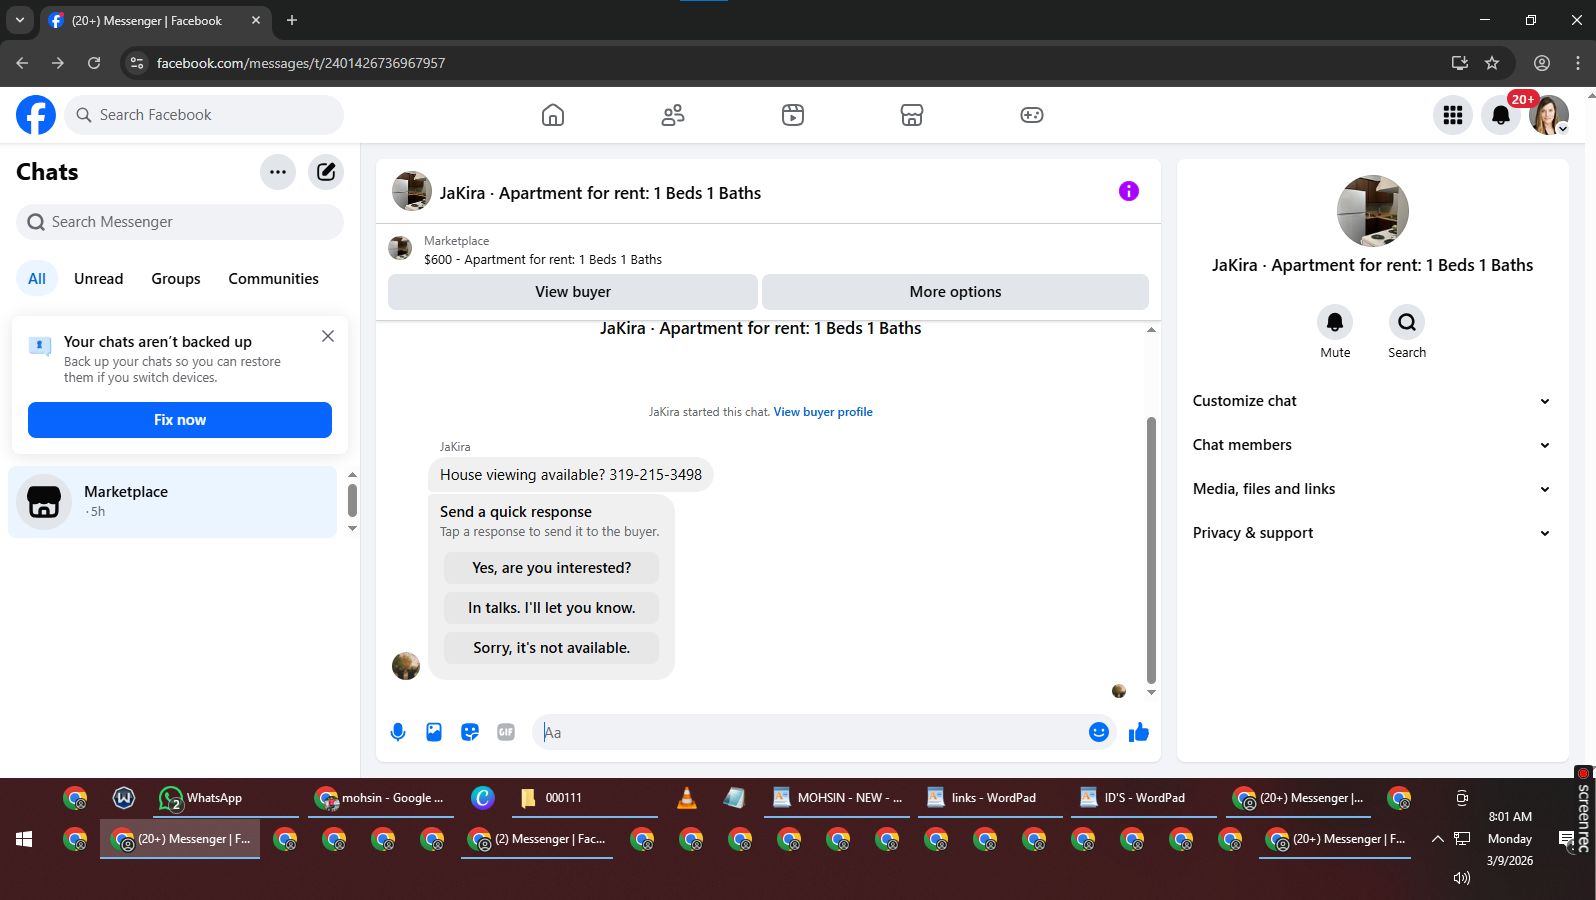Image resolution: width=1596 pixels, height=900 pixels.
Task: Send a thumbs-up like
Action: point(1139,732)
